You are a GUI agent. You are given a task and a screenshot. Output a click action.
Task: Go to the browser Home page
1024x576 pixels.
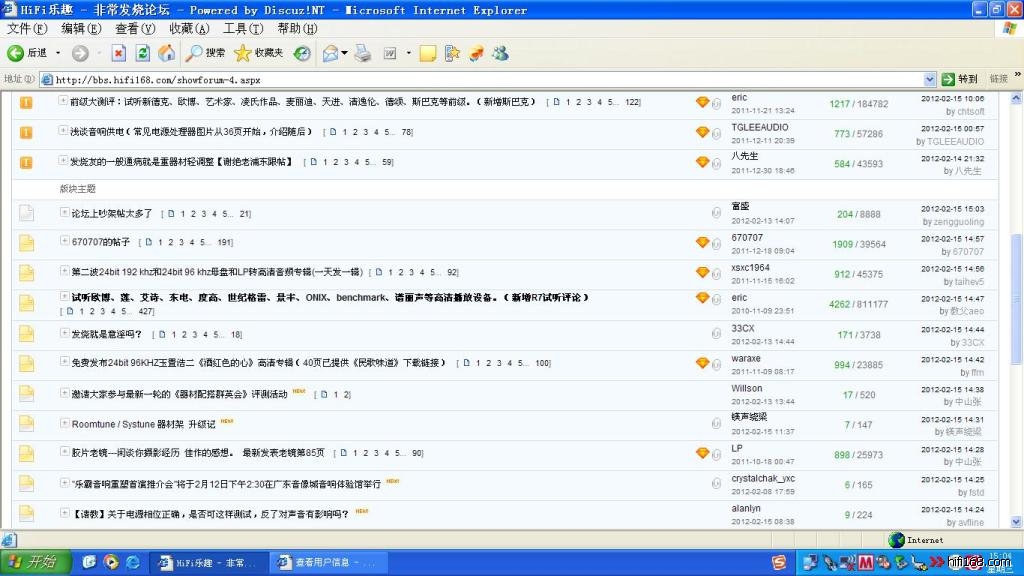pos(167,53)
